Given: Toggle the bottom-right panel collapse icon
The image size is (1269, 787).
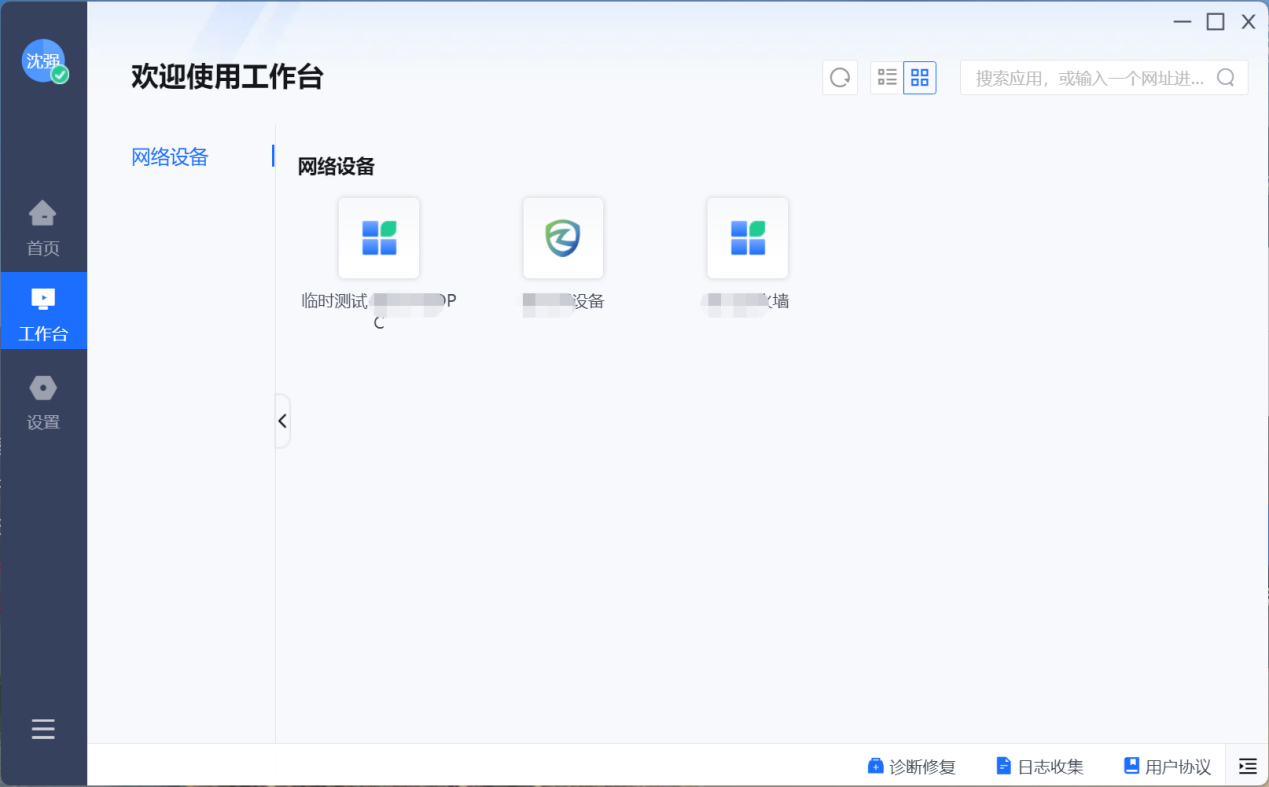Looking at the screenshot, I should pos(1247,766).
